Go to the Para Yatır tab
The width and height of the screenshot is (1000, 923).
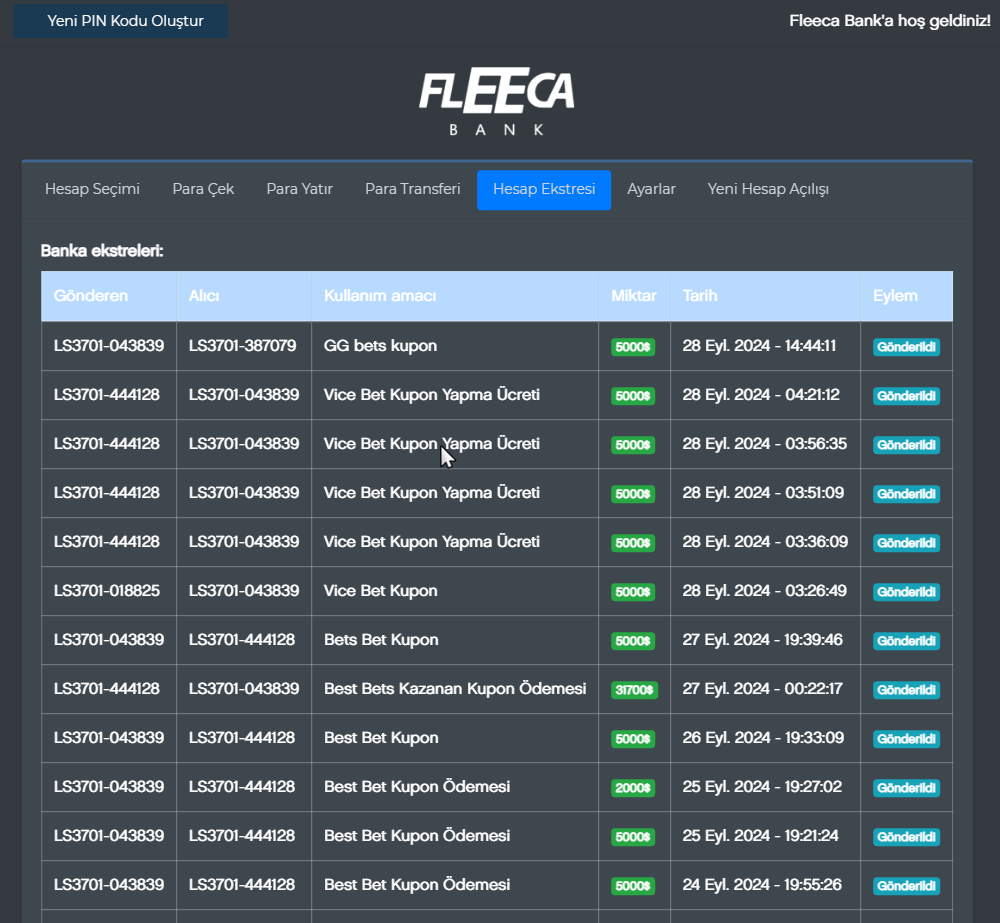coord(299,189)
